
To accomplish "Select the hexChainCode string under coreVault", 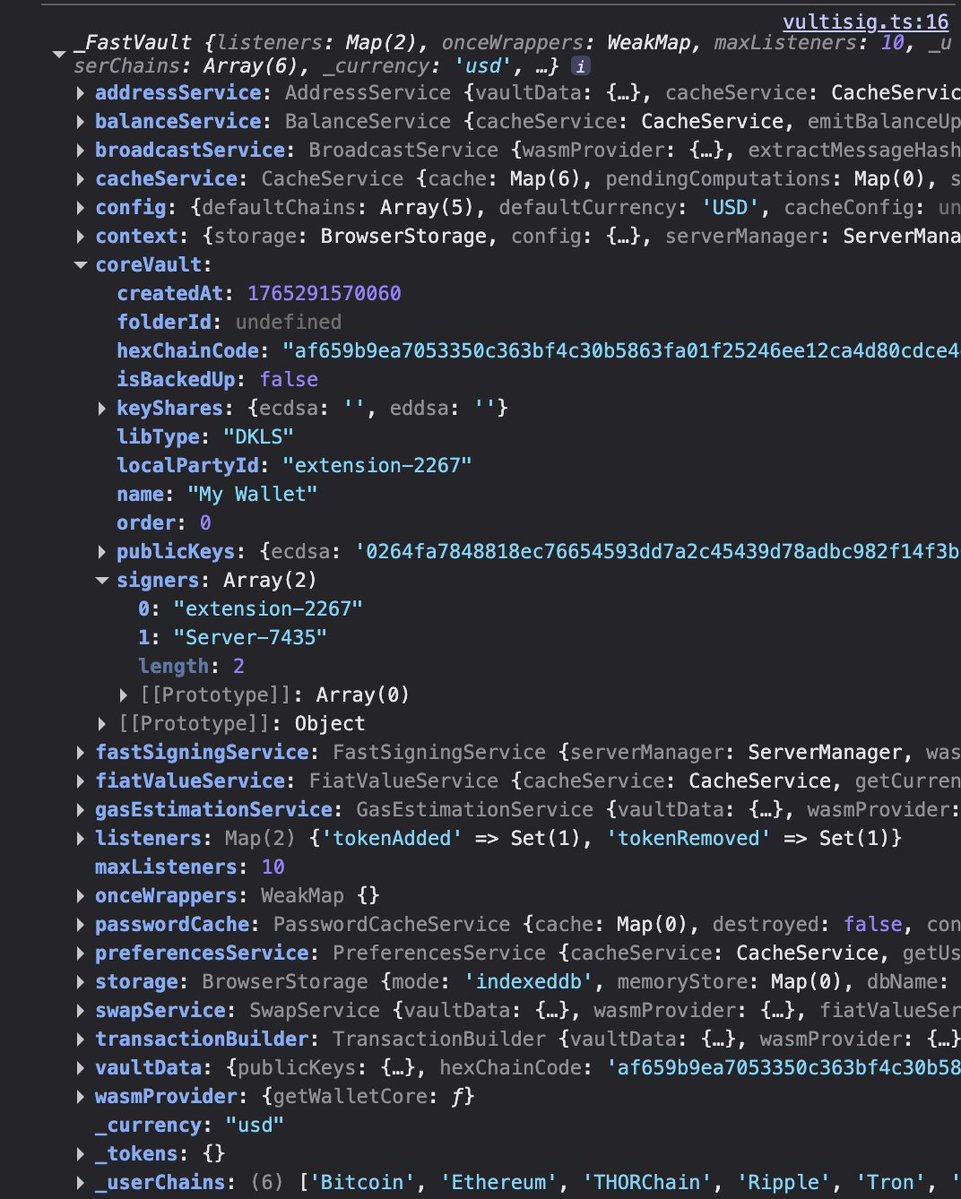I will coord(621,351).
